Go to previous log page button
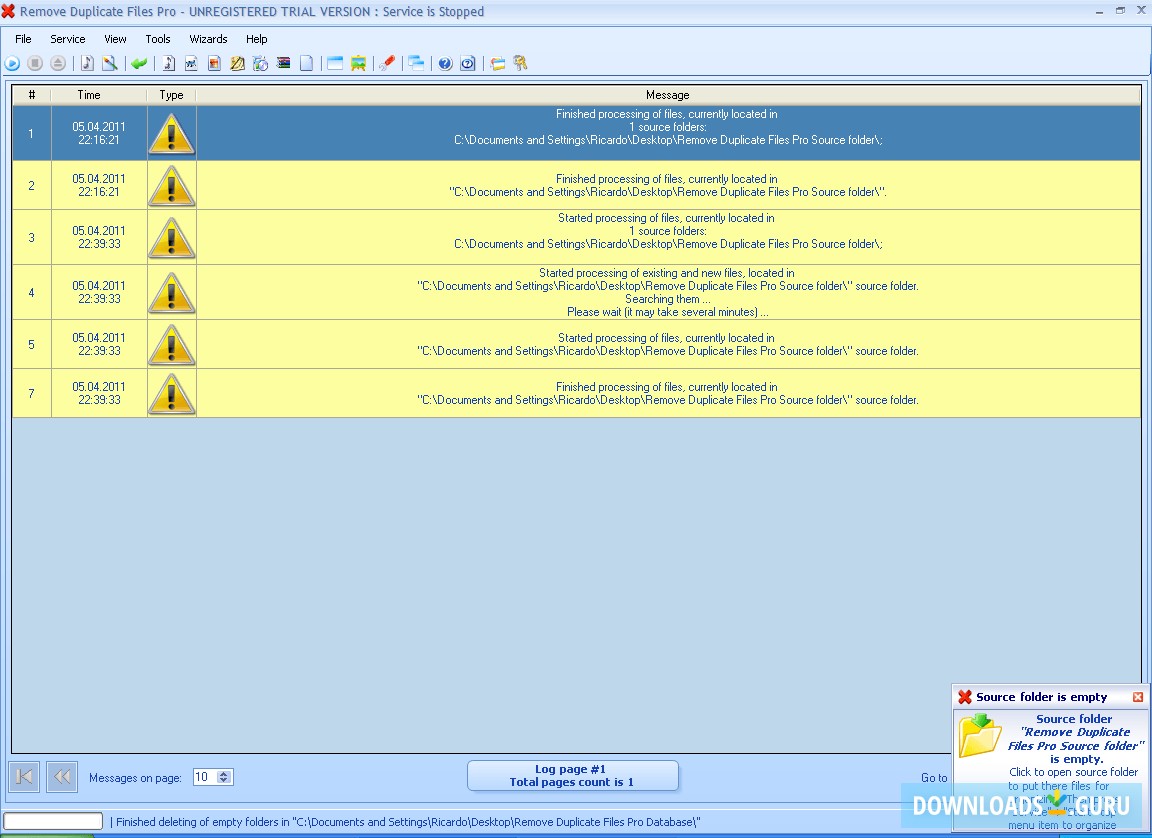The width and height of the screenshot is (1152, 838). pos(62,777)
